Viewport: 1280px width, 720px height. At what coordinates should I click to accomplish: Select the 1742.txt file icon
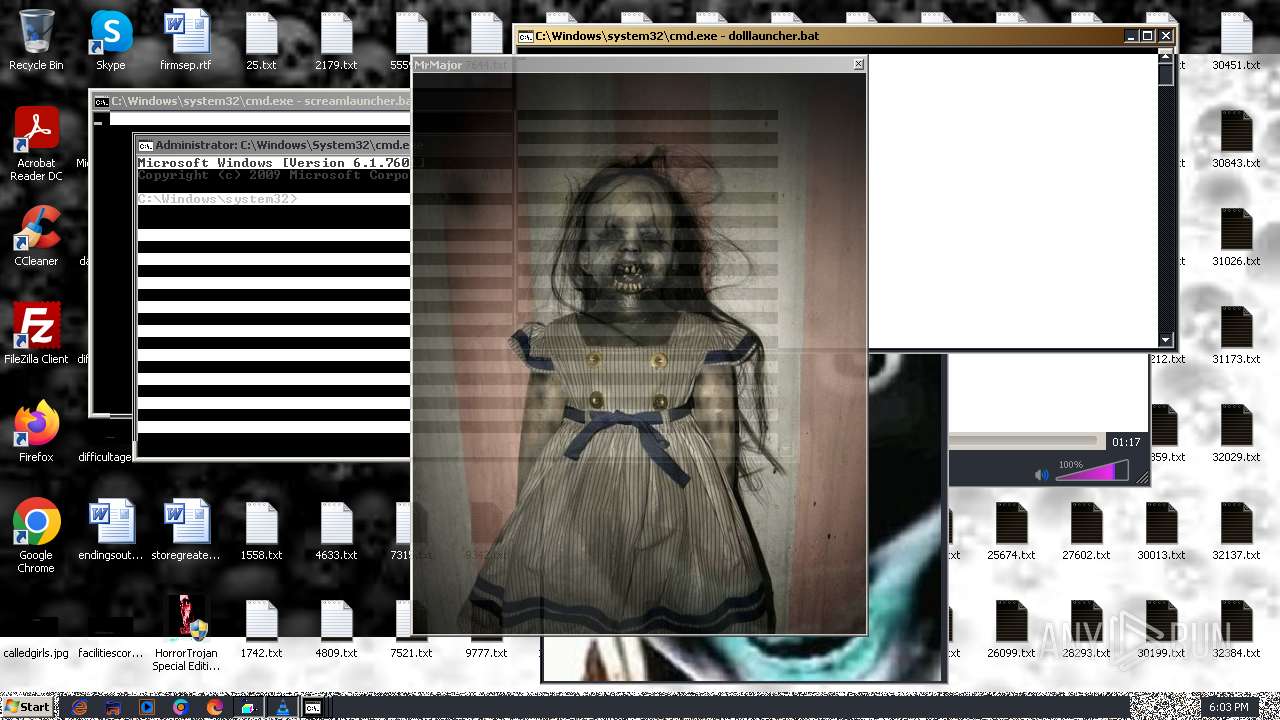pos(261,628)
